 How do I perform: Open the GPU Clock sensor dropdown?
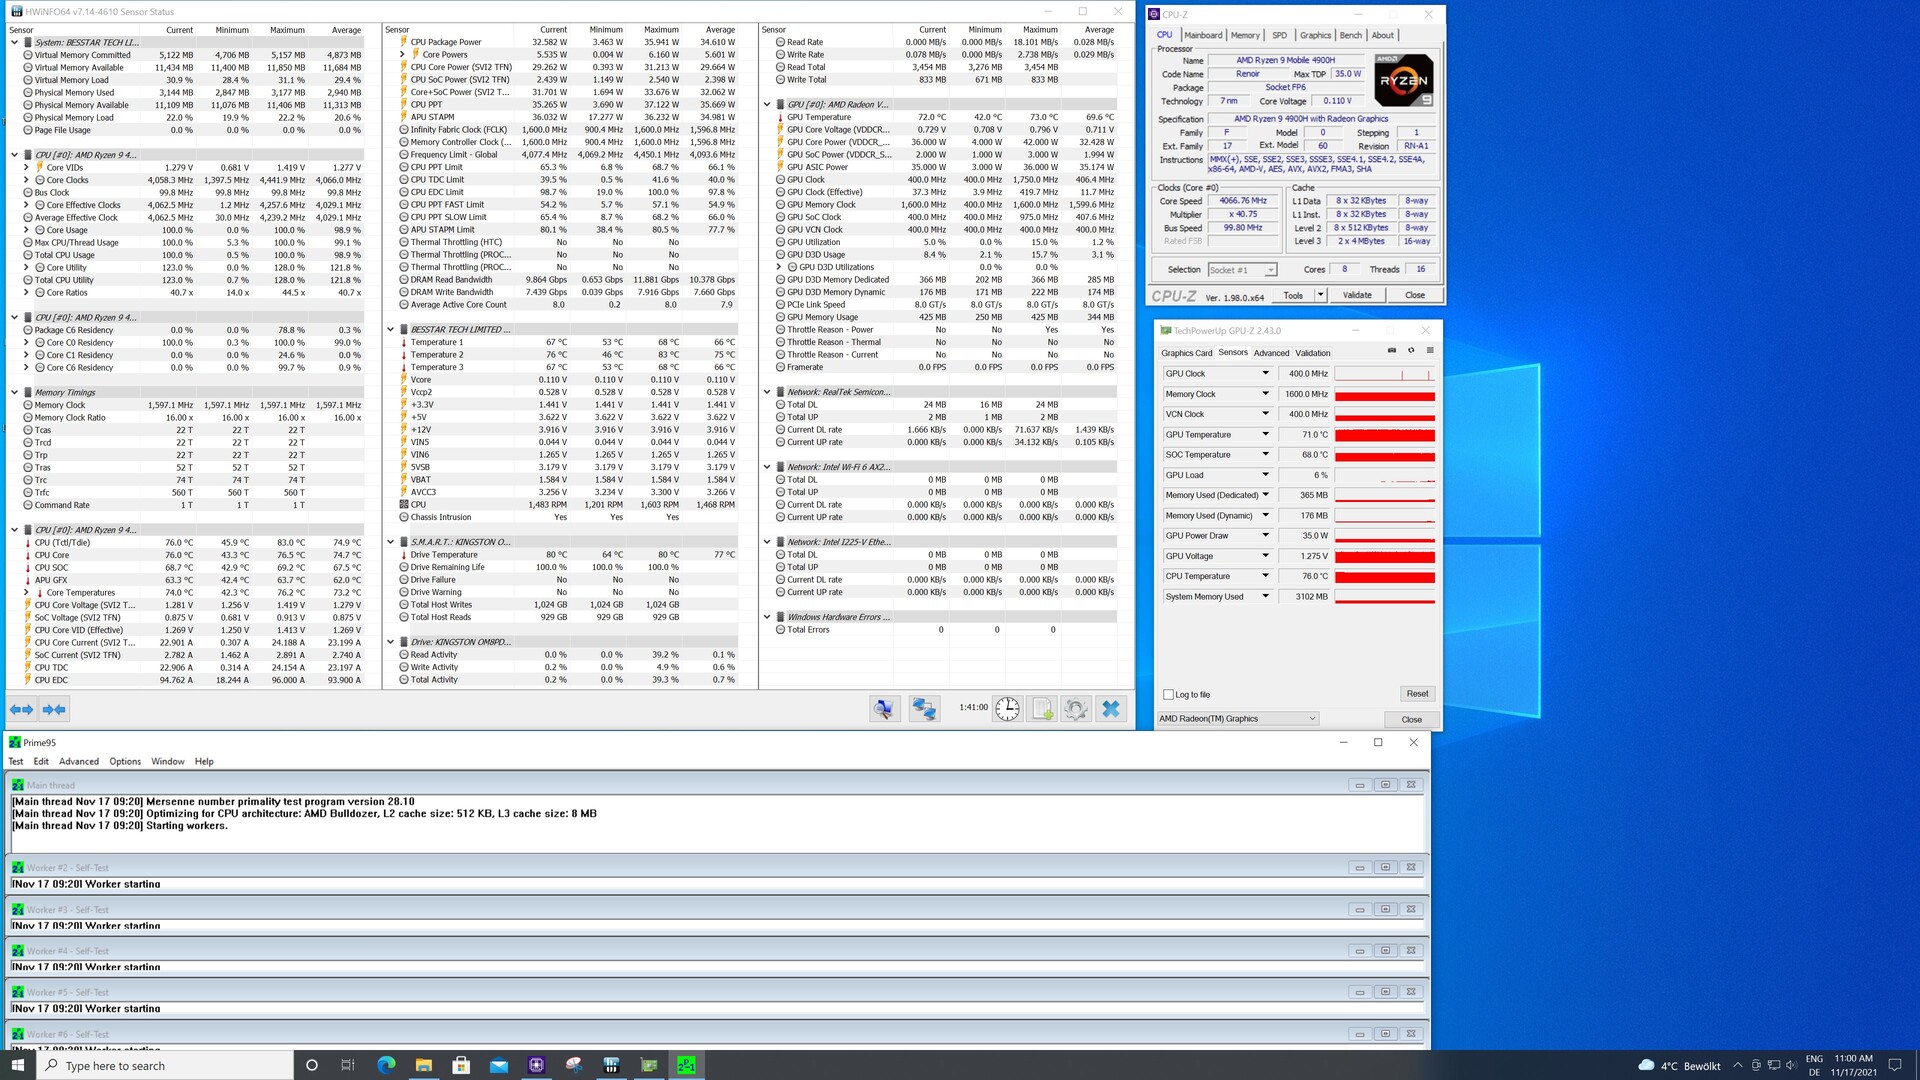coord(1265,373)
